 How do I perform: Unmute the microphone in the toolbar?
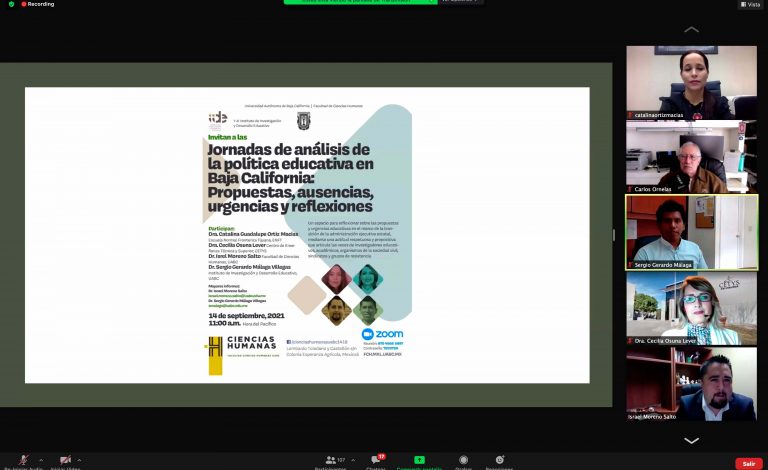22,460
